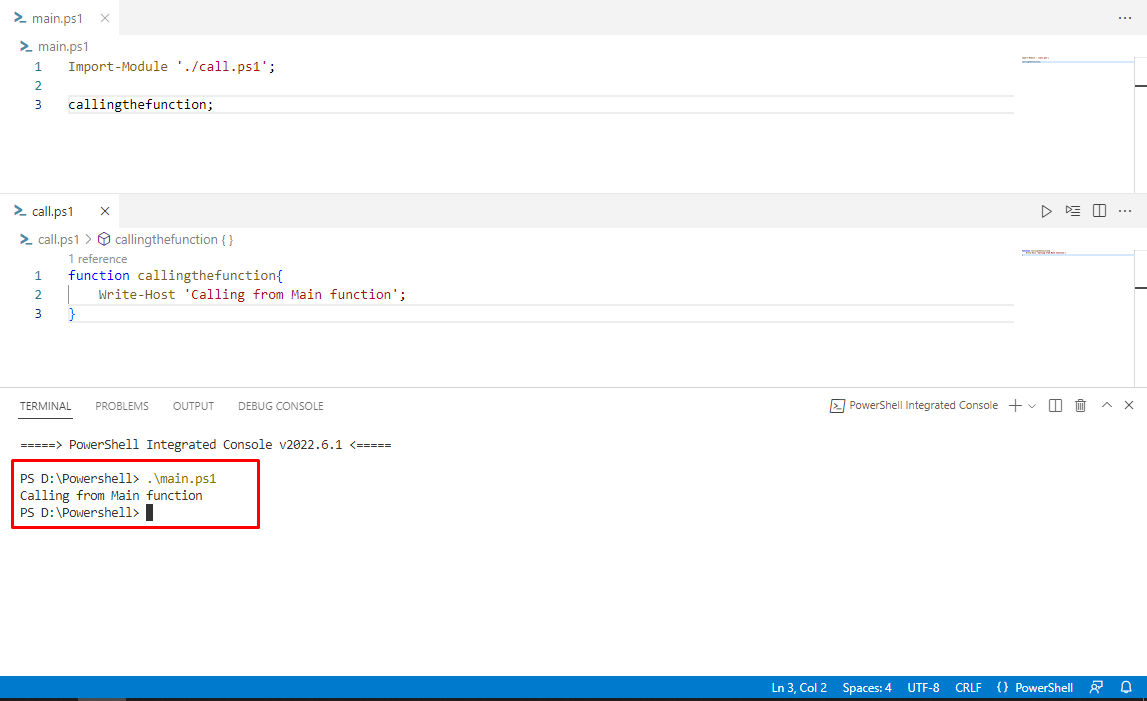Open the launch profile dropdown chevron

click(x=1031, y=406)
